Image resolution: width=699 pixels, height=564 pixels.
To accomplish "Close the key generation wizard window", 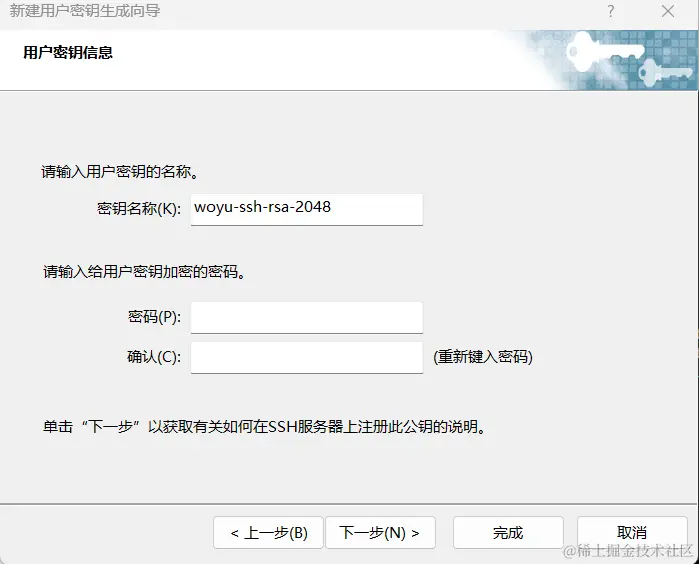I will click(x=668, y=11).
